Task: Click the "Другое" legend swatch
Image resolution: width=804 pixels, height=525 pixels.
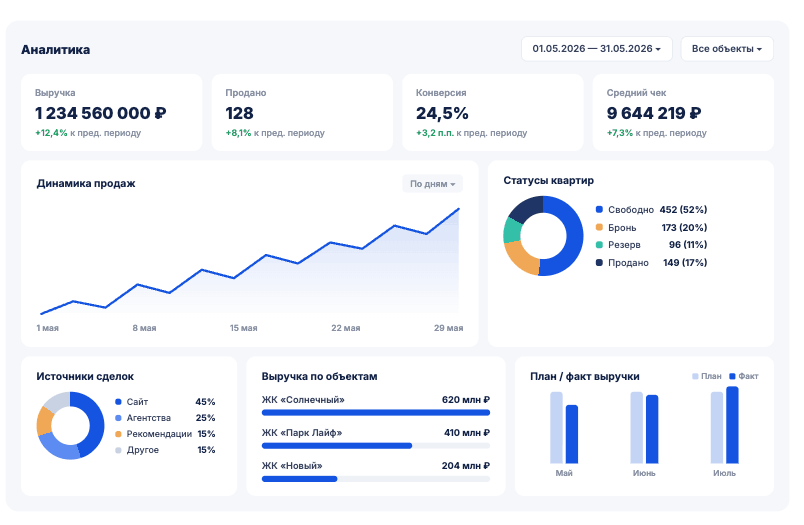Action: 118,450
